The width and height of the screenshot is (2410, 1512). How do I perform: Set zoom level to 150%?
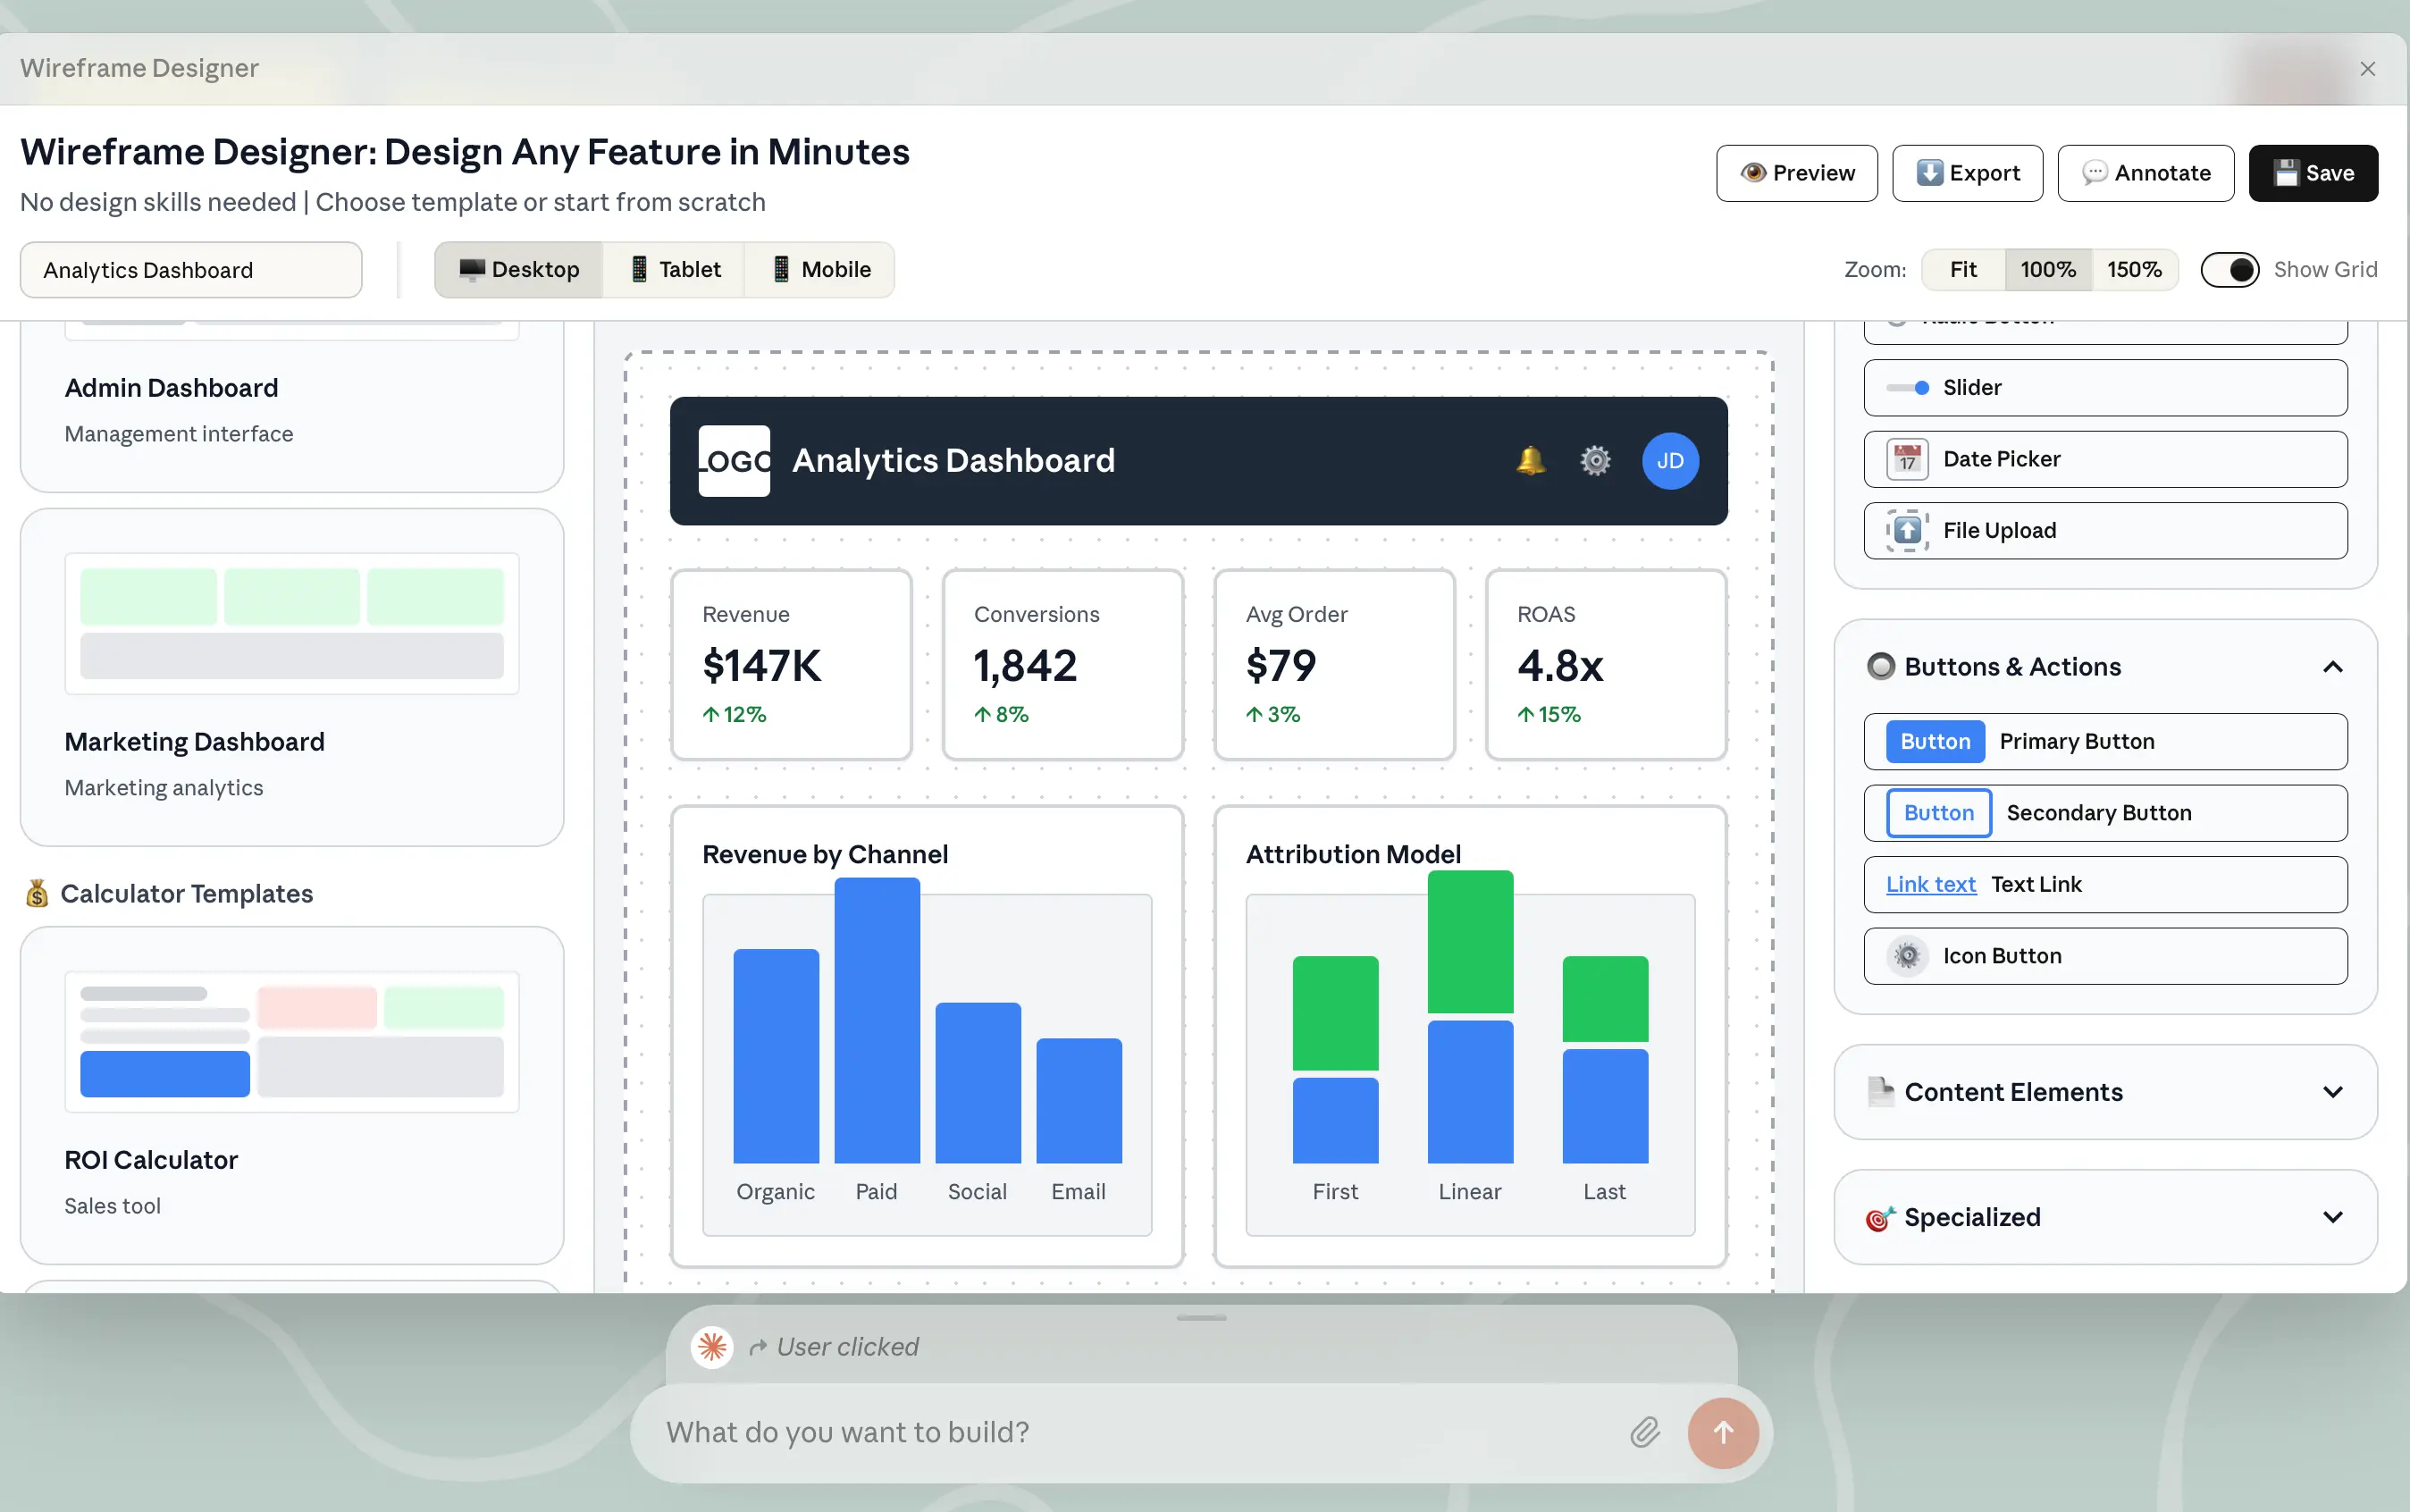coord(2133,270)
